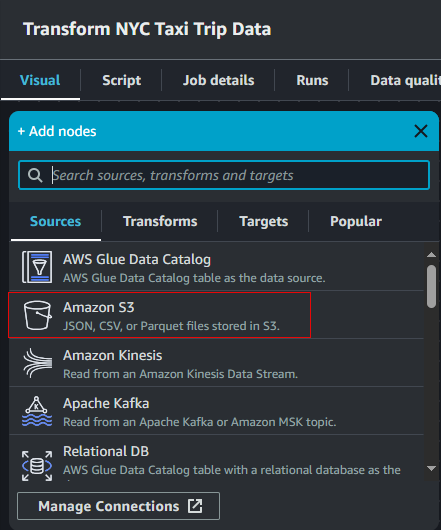Click external link icon in Manage Connections
The height and width of the screenshot is (530, 441).
[x=195, y=506]
